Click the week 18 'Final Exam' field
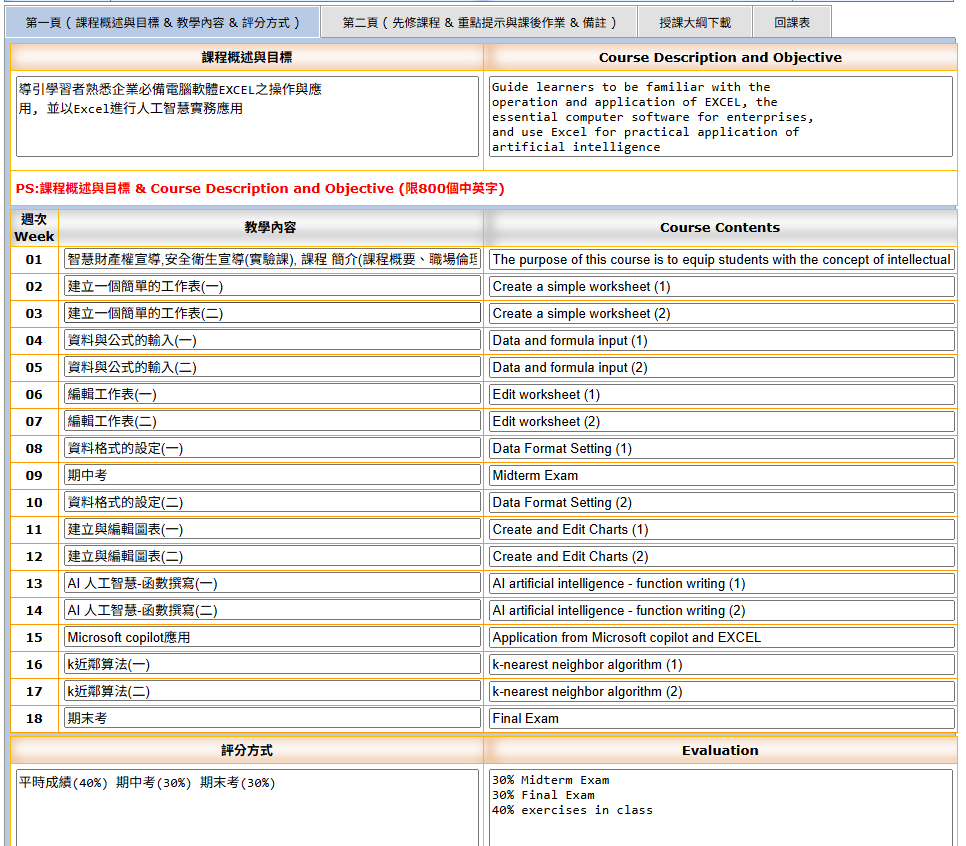 [x=721, y=719]
